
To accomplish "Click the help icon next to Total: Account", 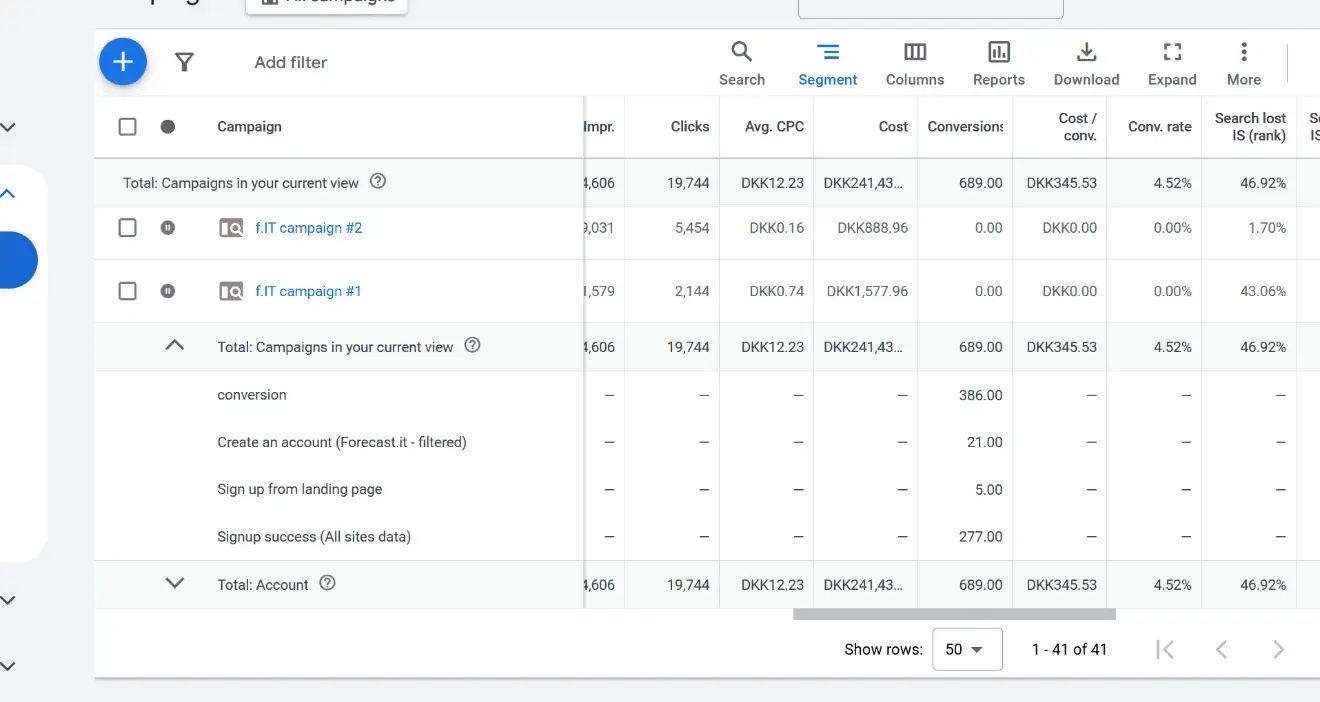I will point(327,583).
